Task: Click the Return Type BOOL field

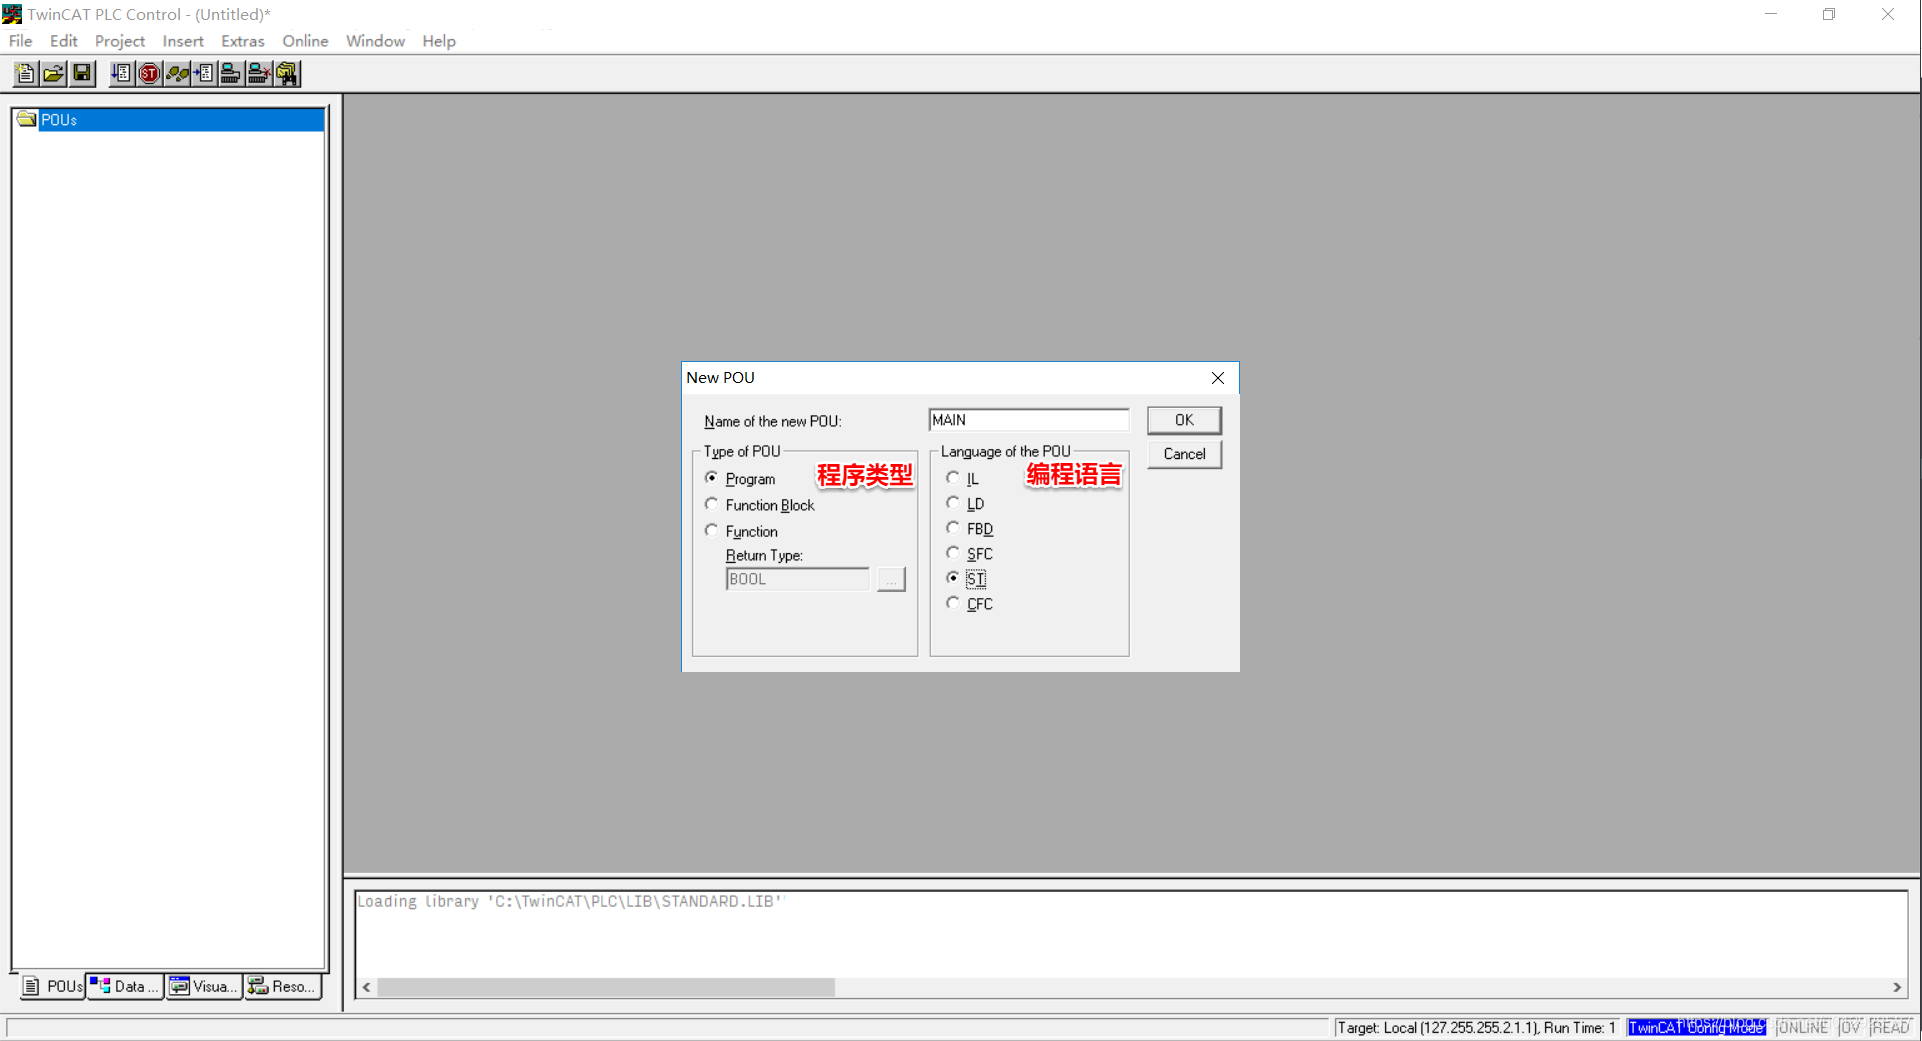Action: tap(798, 579)
